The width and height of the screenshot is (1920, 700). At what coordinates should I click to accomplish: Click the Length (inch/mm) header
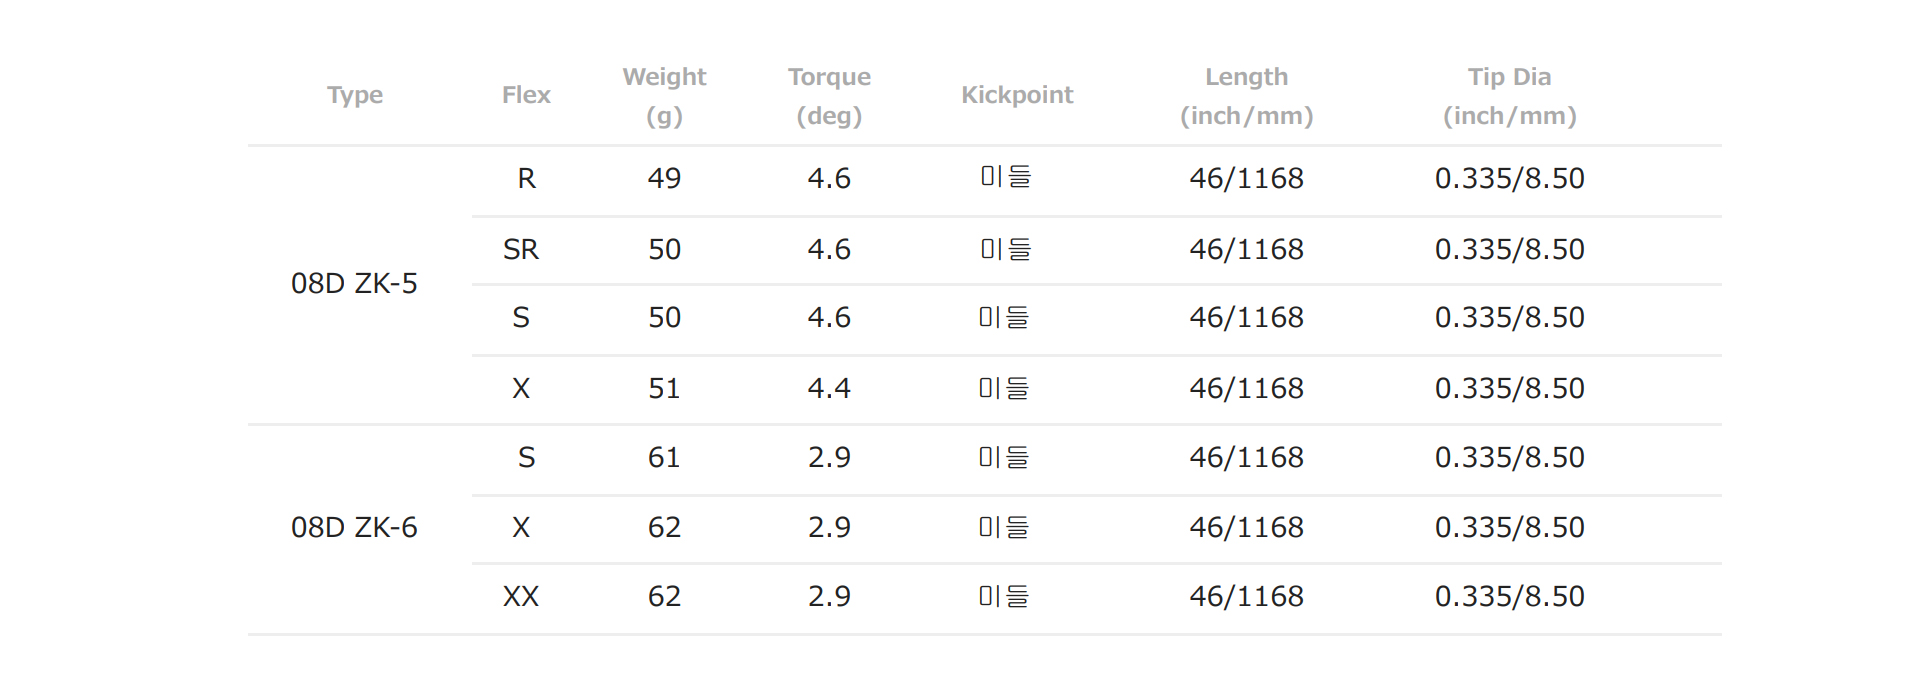tap(1246, 96)
